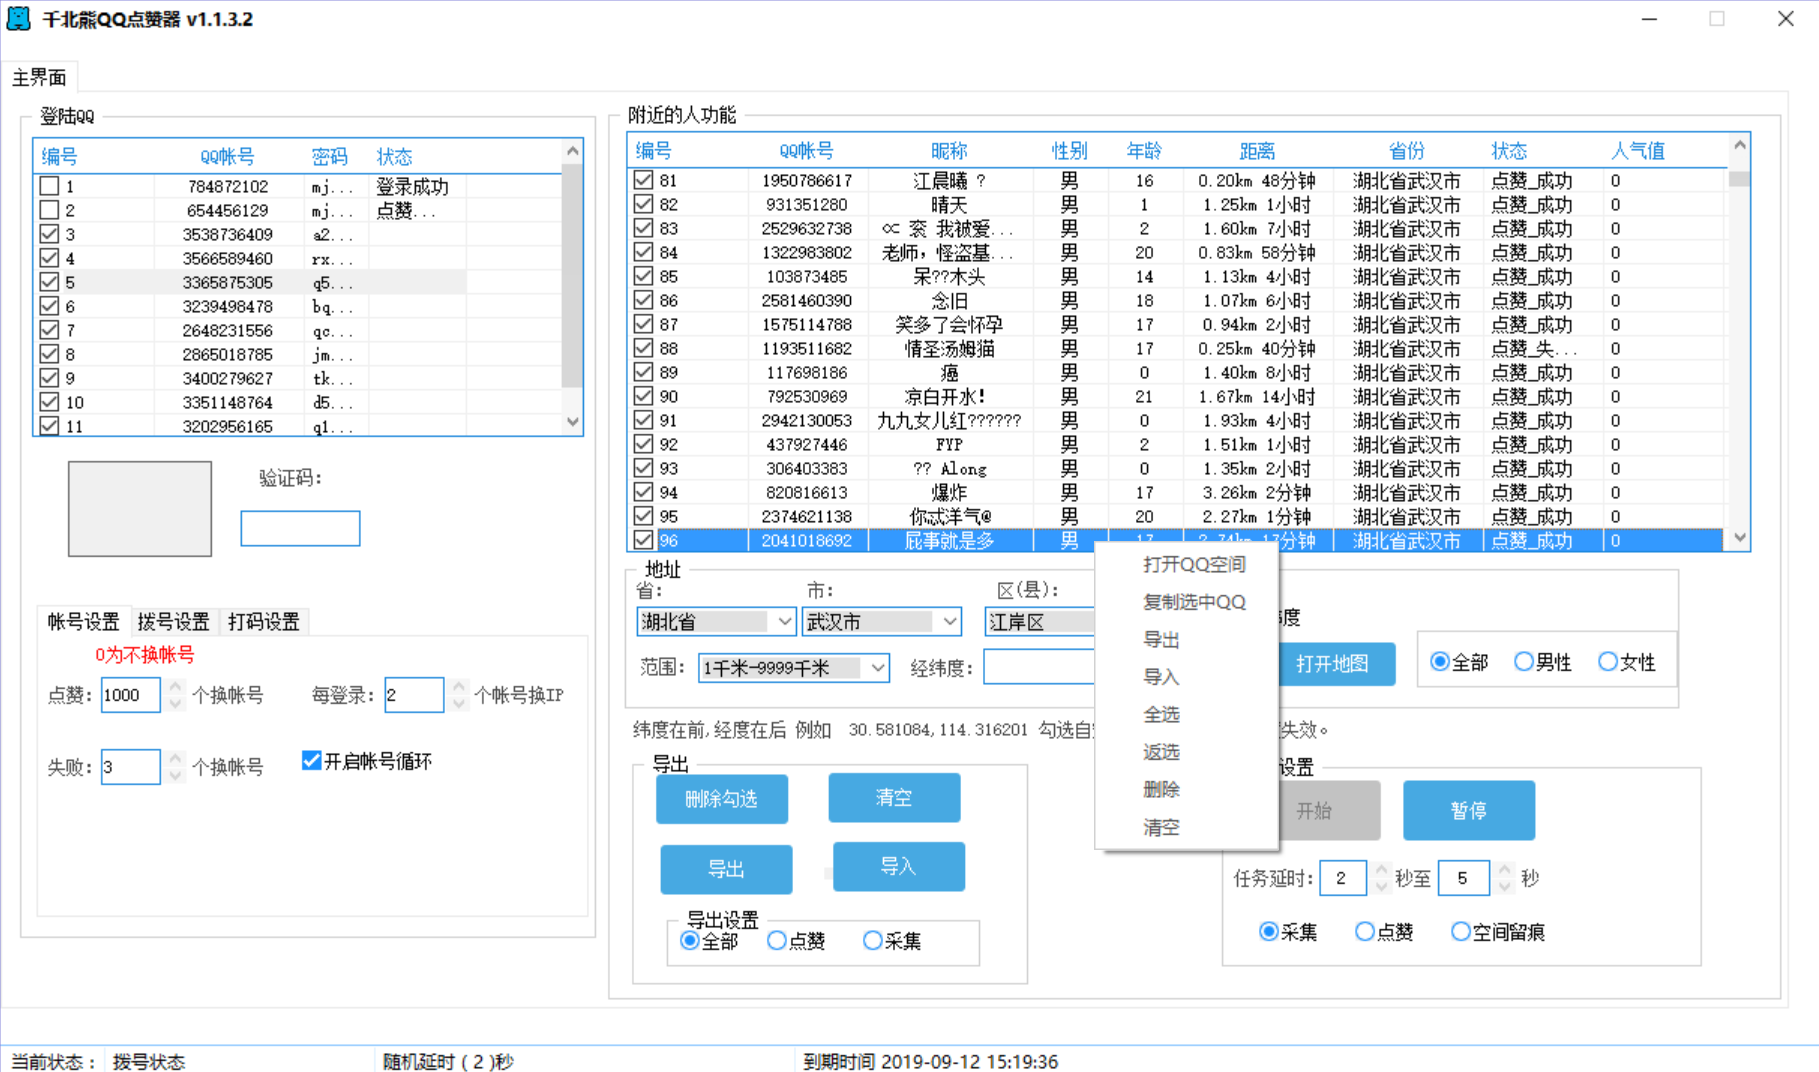The image size is (1819, 1072).
Task: Check the checkbox for account row 2
Action: pyautogui.click(x=49, y=210)
